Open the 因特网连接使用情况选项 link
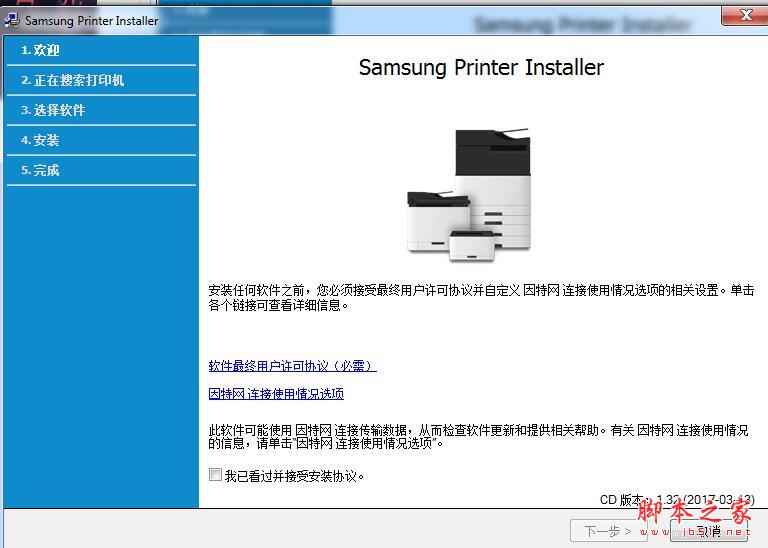768x548 pixels. coord(276,394)
